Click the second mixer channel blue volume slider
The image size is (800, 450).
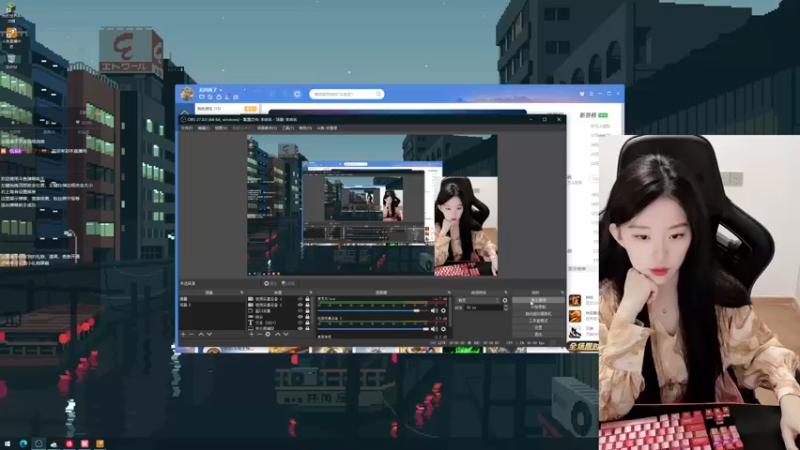coord(373,329)
